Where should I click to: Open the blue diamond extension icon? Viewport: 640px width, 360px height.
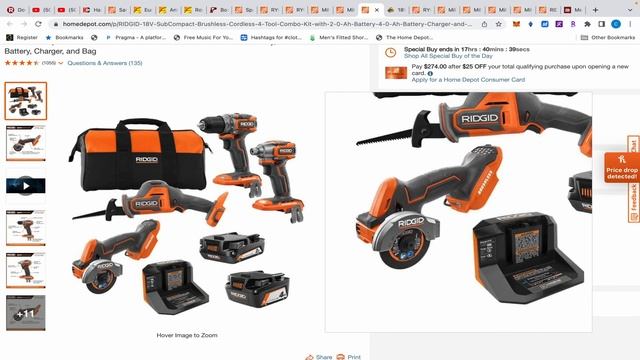(530, 24)
